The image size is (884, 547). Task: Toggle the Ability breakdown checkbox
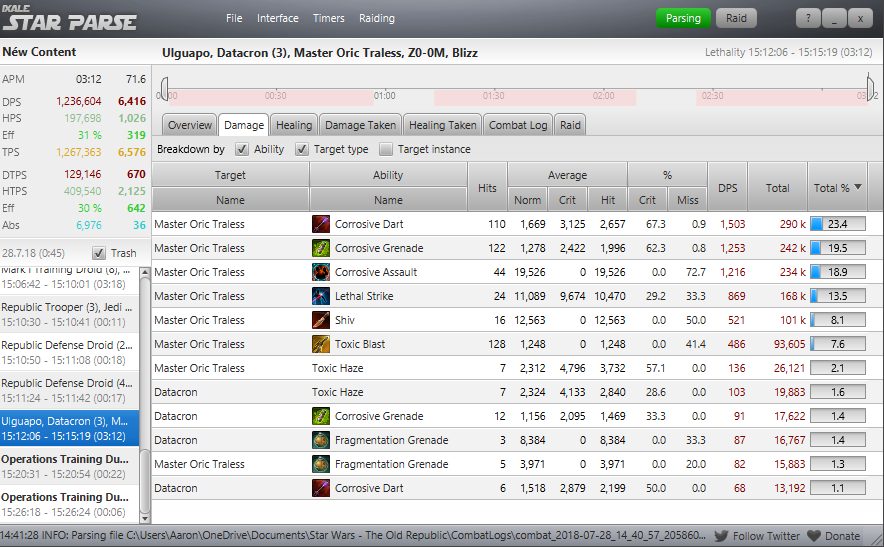tap(242, 149)
